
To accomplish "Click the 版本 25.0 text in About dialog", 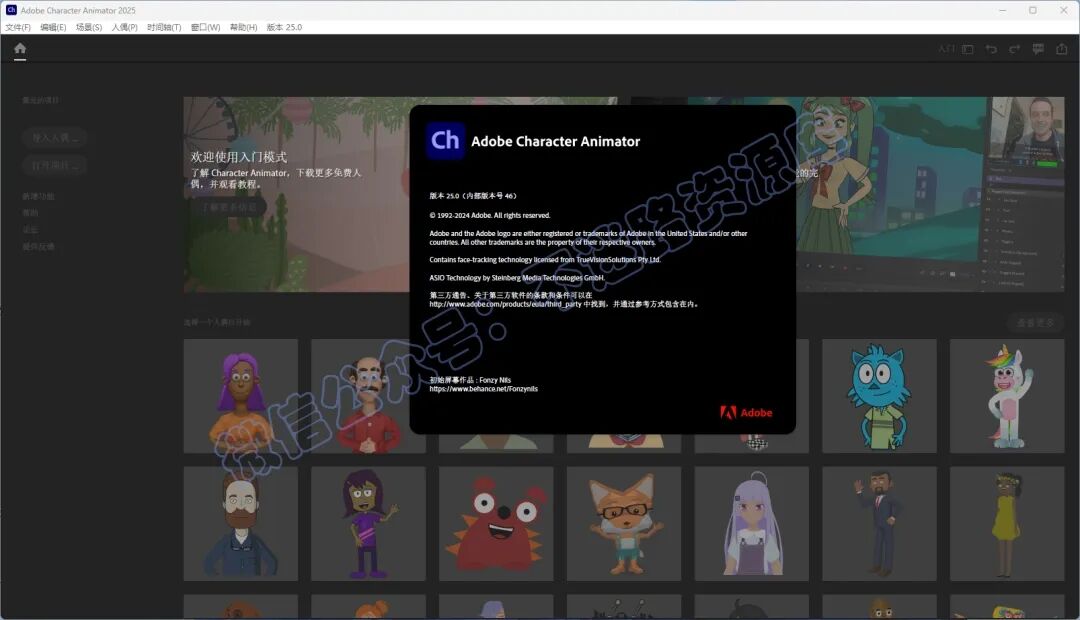I will coord(472,196).
